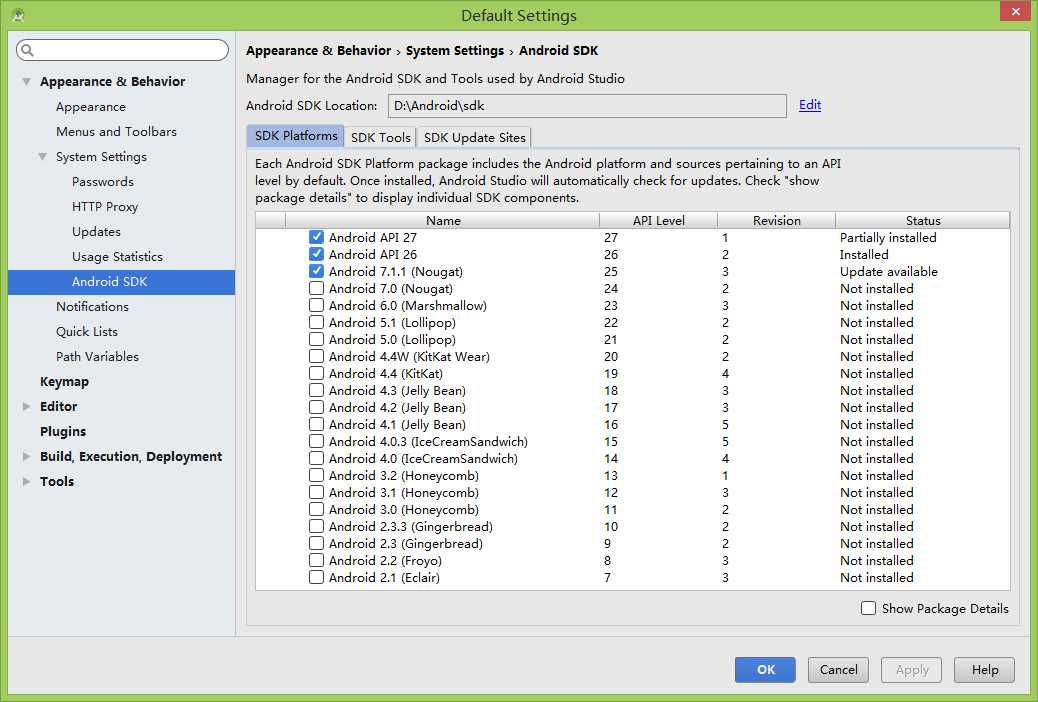Viewport: 1038px width, 702px height.
Task: Sort table by Name column header
Action: pyautogui.click(x=443, y=221)
